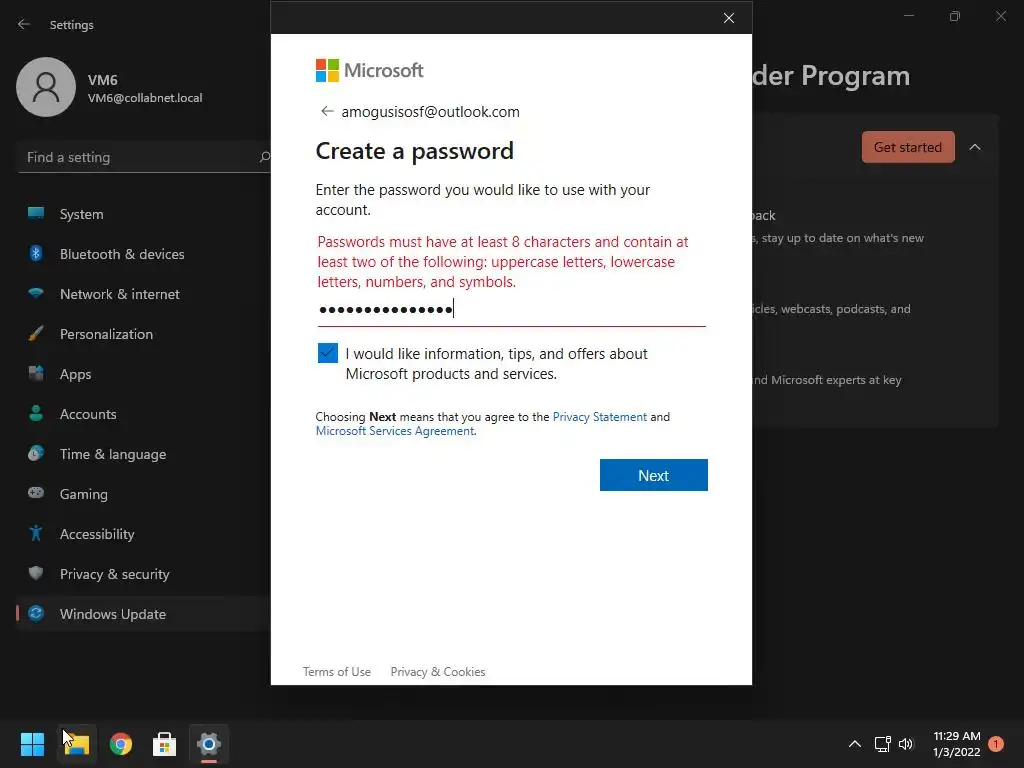This screenshot has height=768, width=1024.
Task: Open the Privacy & security category
Action: click(x=142, y=574)
